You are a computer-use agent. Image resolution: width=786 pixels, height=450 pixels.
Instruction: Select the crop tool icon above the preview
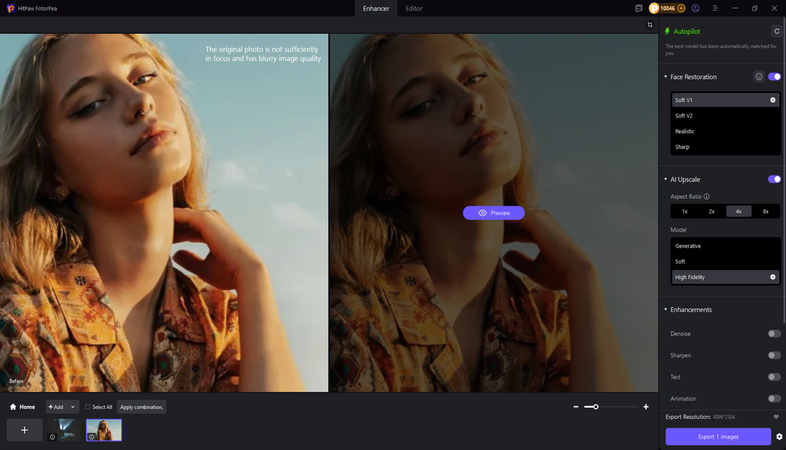[650, 25]
